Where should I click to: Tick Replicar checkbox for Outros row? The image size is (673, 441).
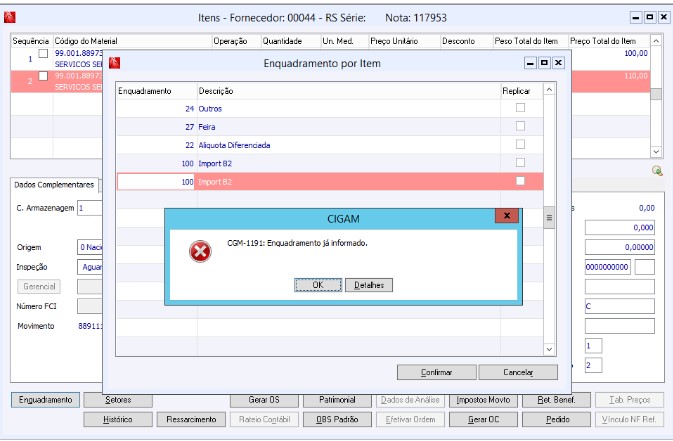tap(520, 108)
